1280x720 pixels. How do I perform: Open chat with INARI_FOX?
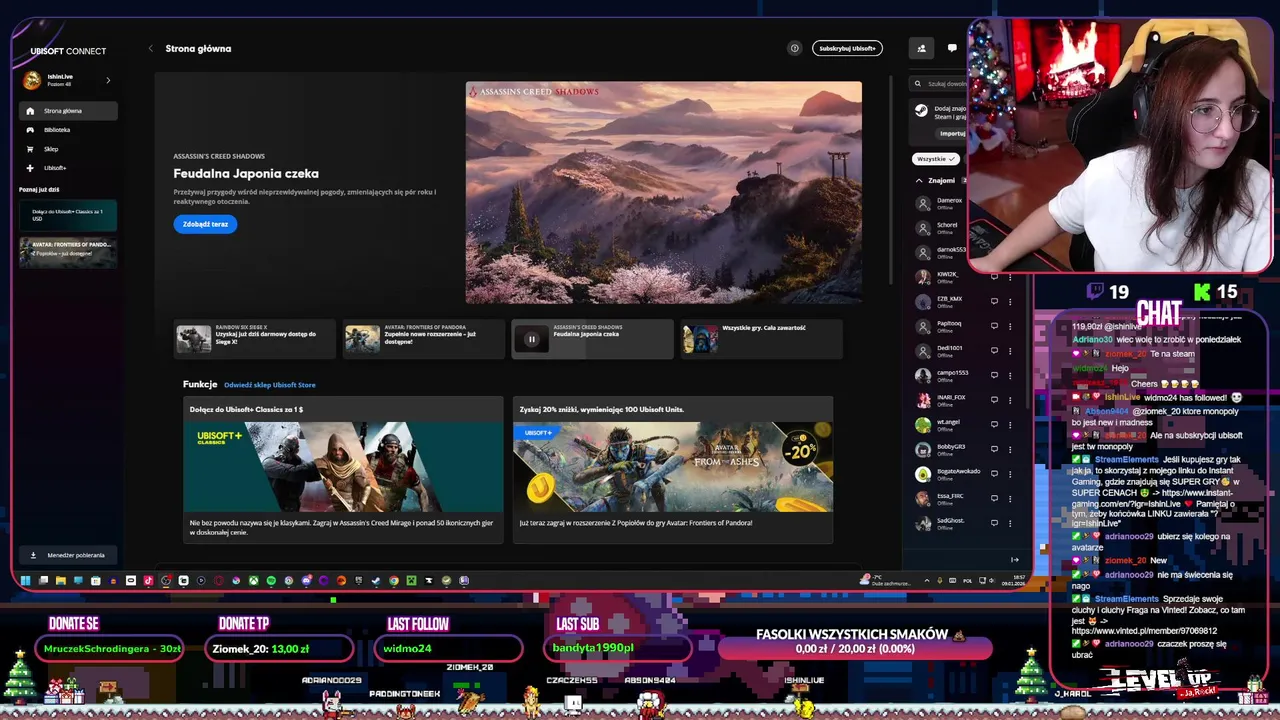point(994,400)
